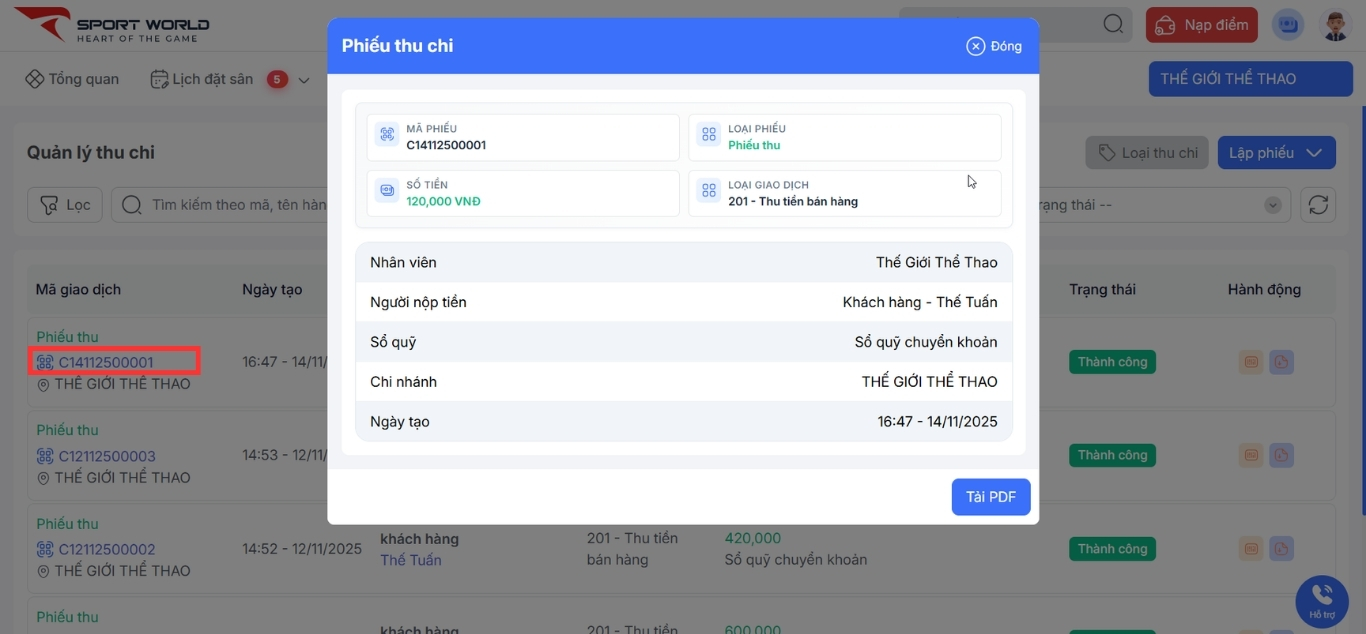Open Lịch đặt sân menu item
The image size is (1366, 634).
click(202, 79)
